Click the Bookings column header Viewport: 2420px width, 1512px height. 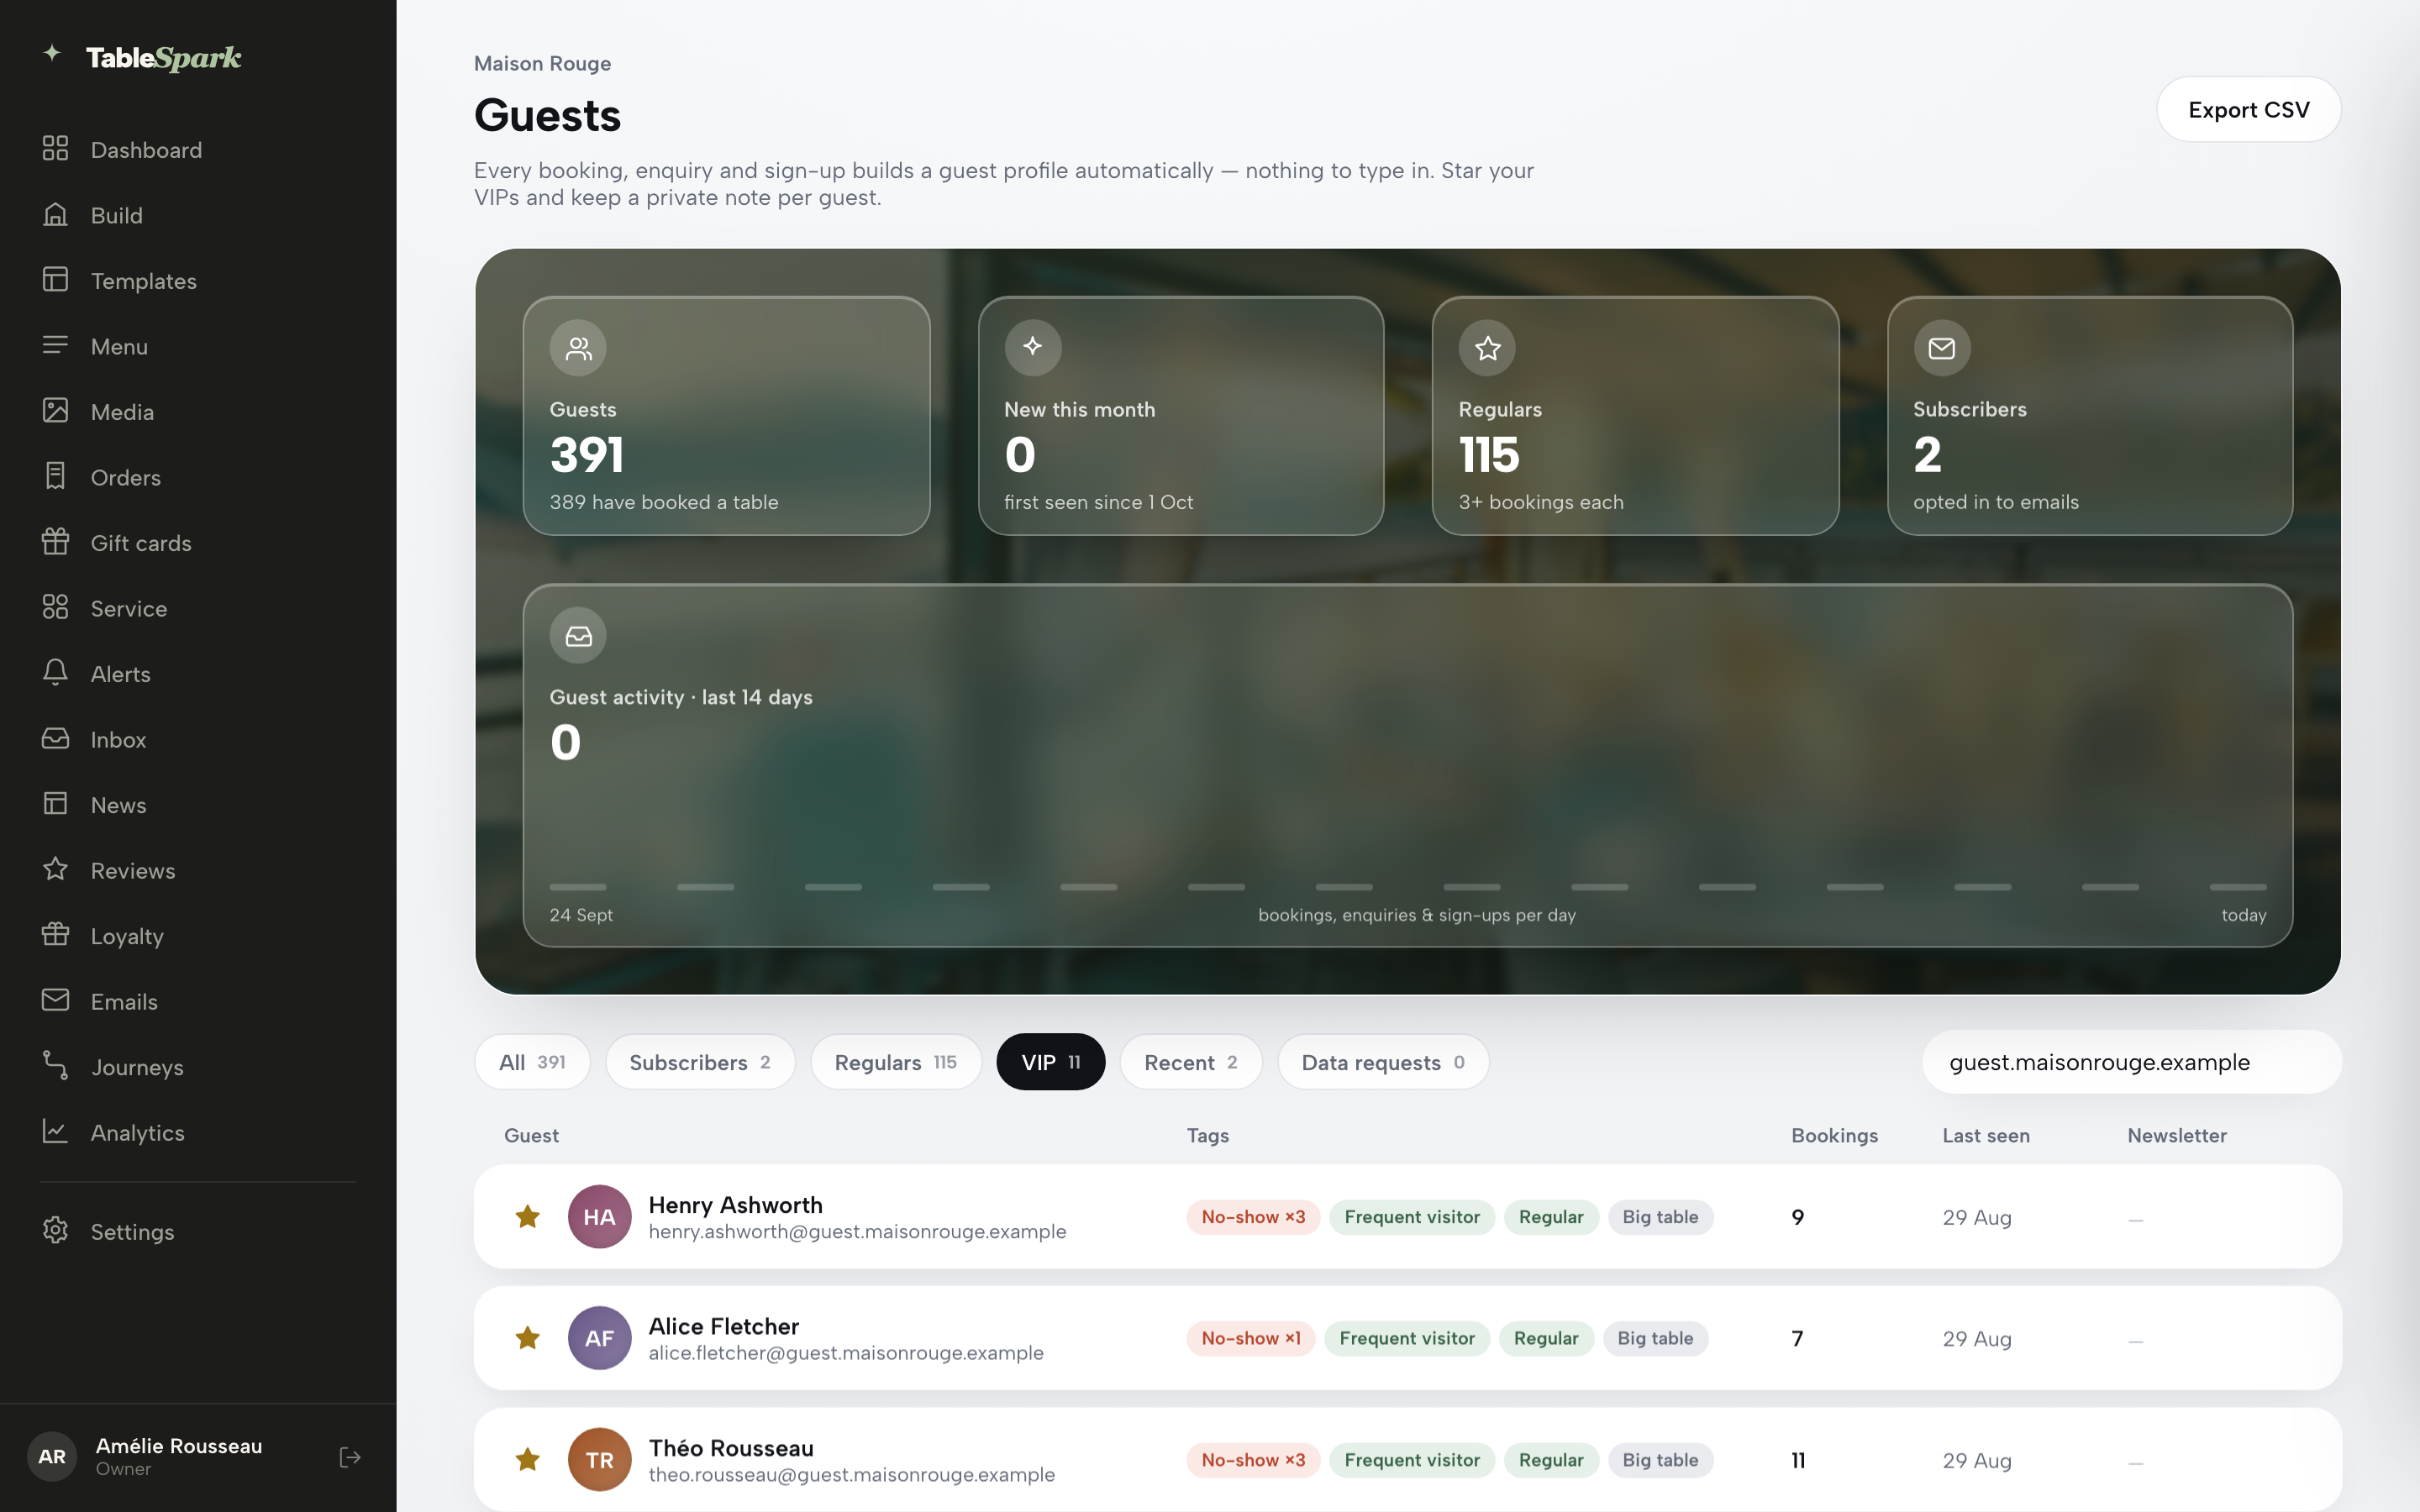click(x=1834, y=1135)
